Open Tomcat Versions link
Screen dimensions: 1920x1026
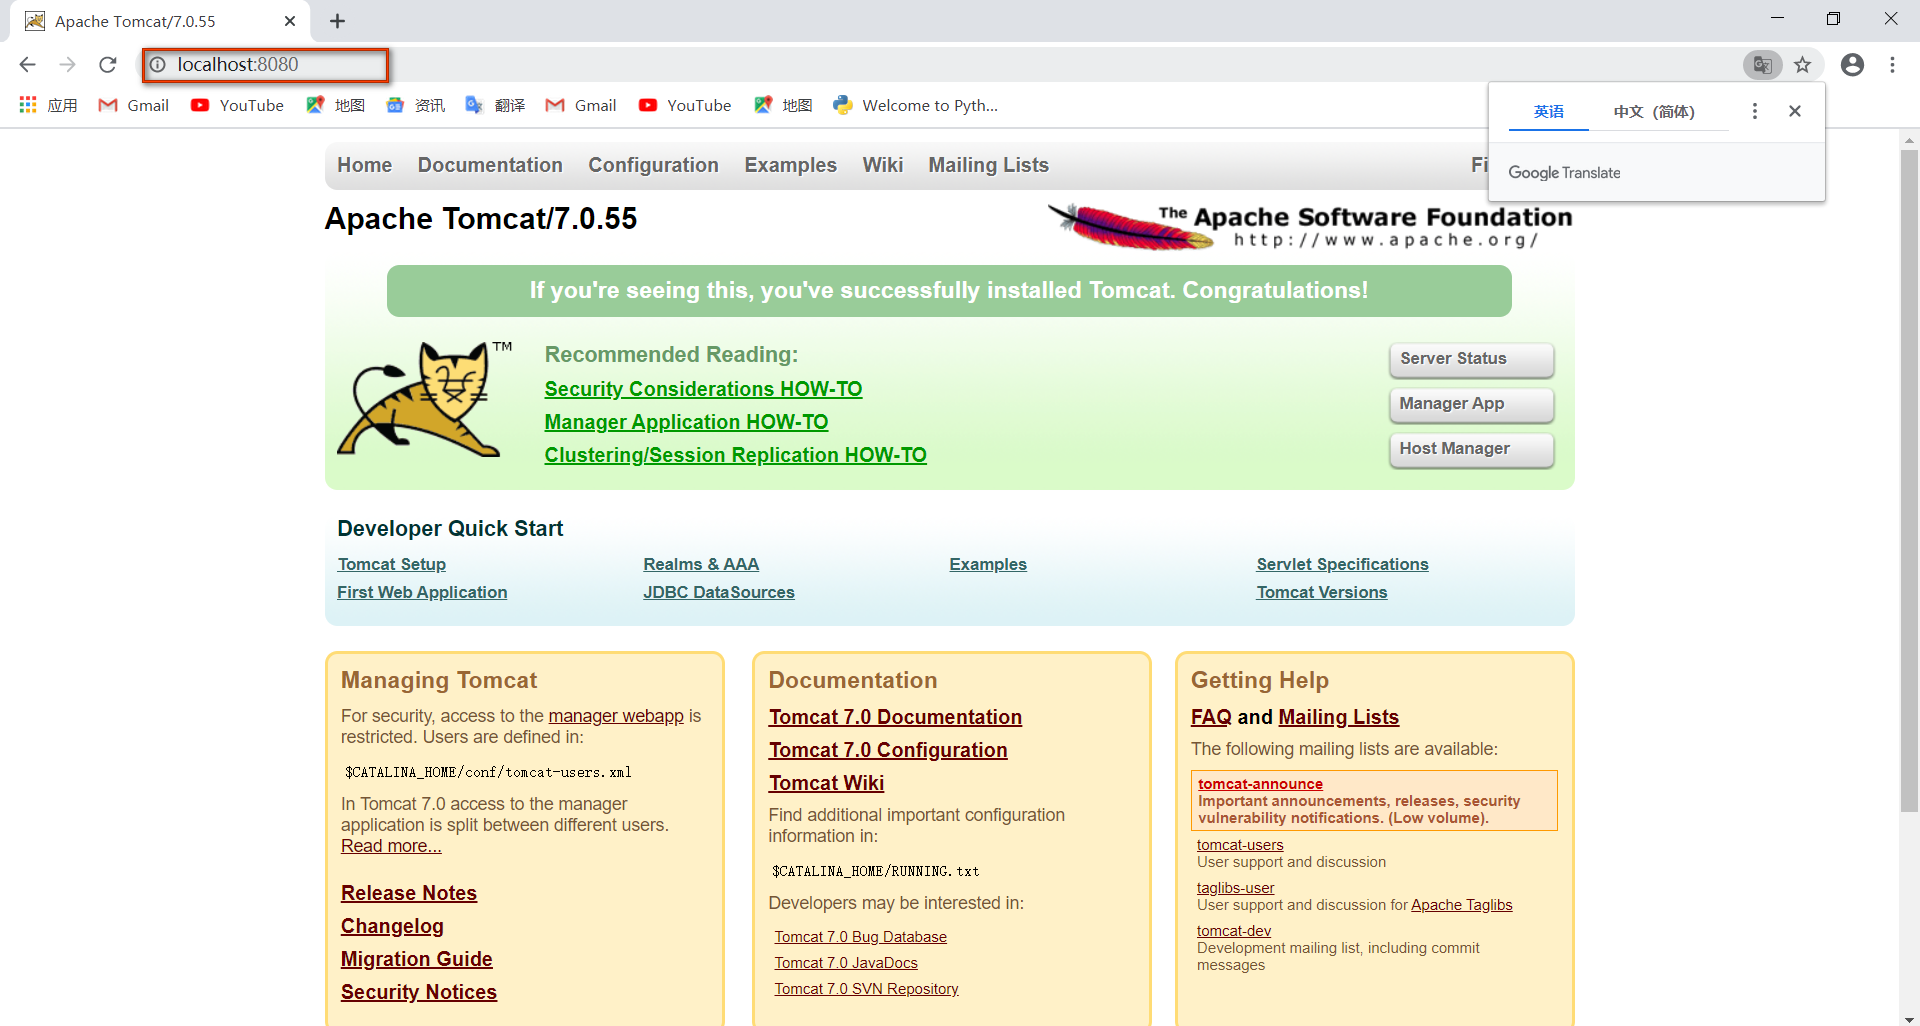(x=1322, y=592)
